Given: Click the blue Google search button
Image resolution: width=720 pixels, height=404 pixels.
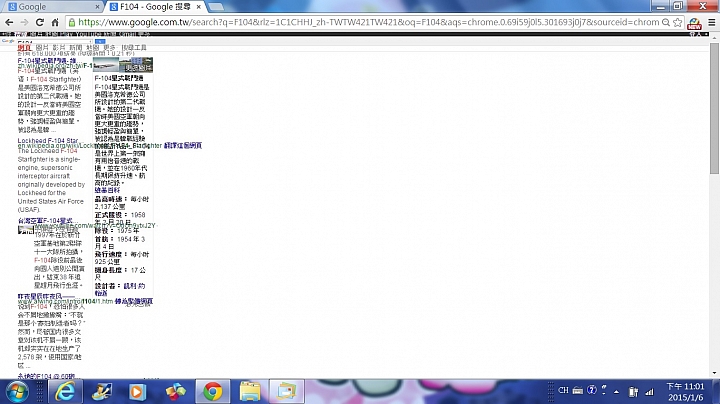Looking at the screenshot, I should tap(100, 41).
